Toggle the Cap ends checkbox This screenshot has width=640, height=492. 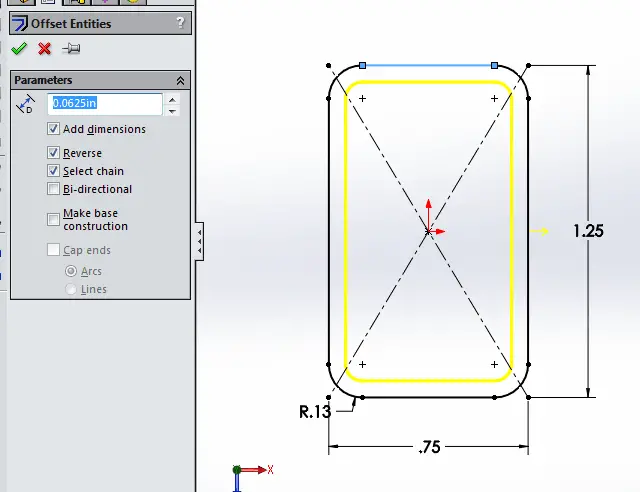53,249
